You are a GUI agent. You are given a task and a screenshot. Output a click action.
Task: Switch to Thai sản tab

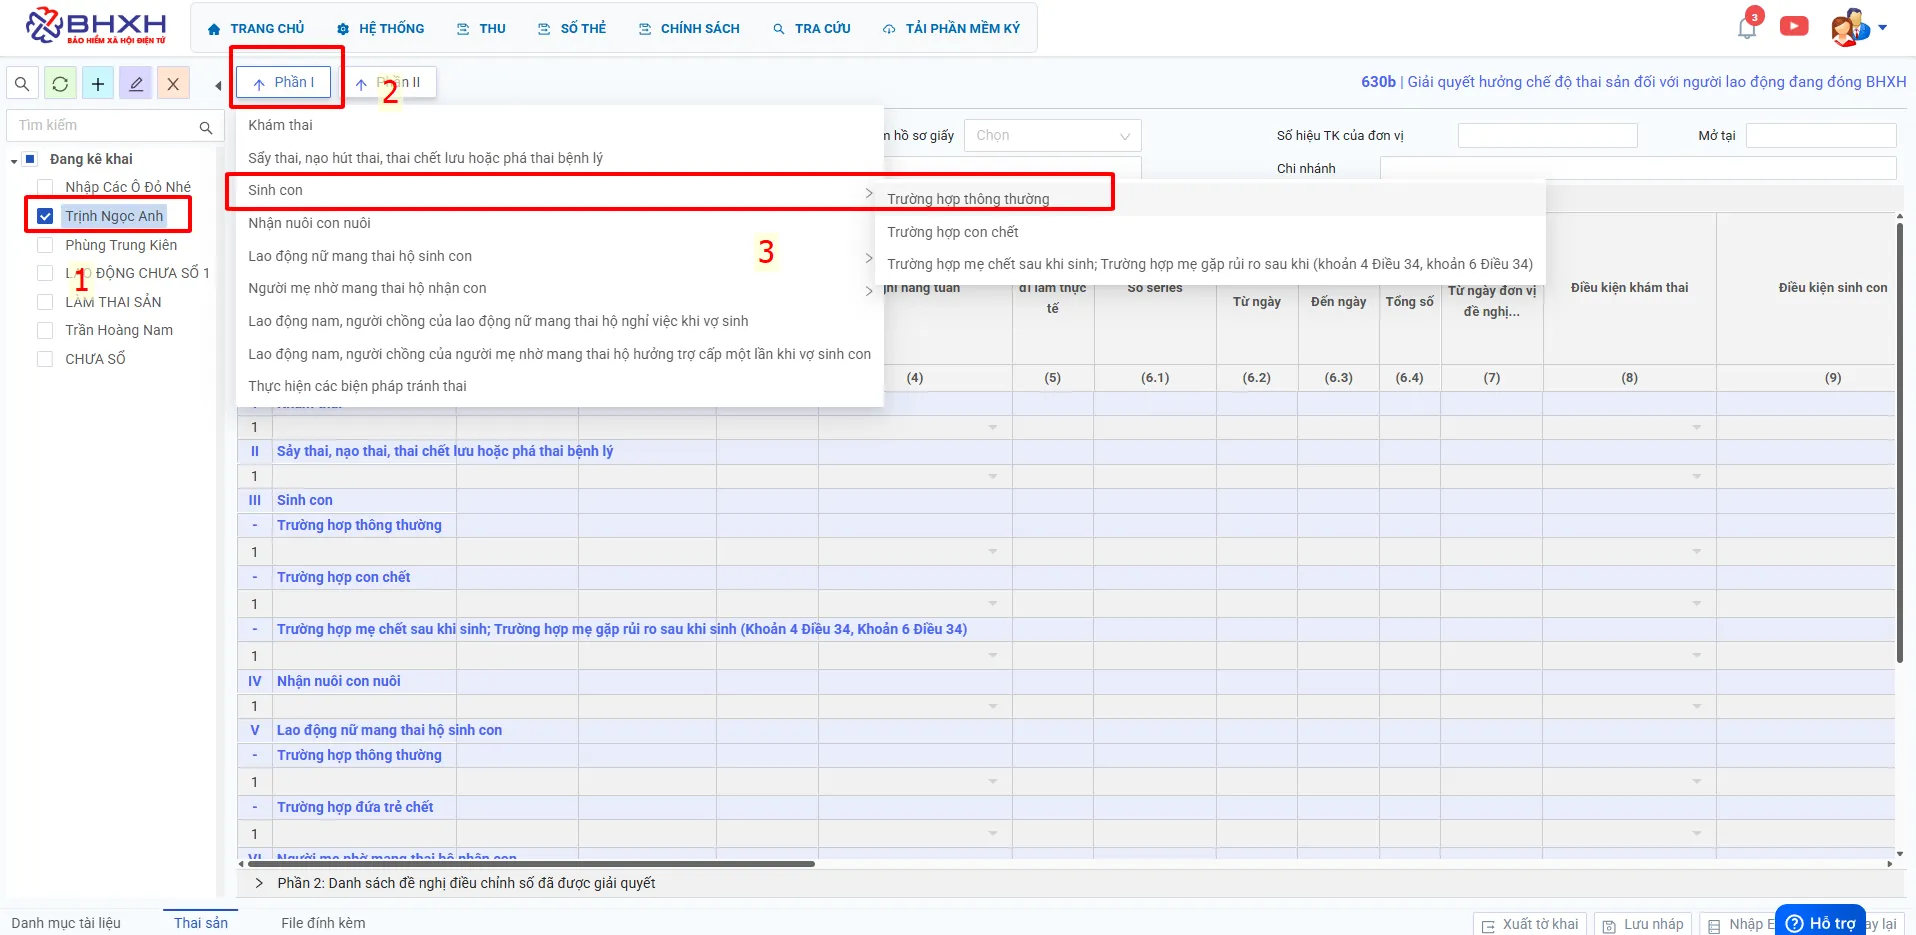tap(201, 923)
